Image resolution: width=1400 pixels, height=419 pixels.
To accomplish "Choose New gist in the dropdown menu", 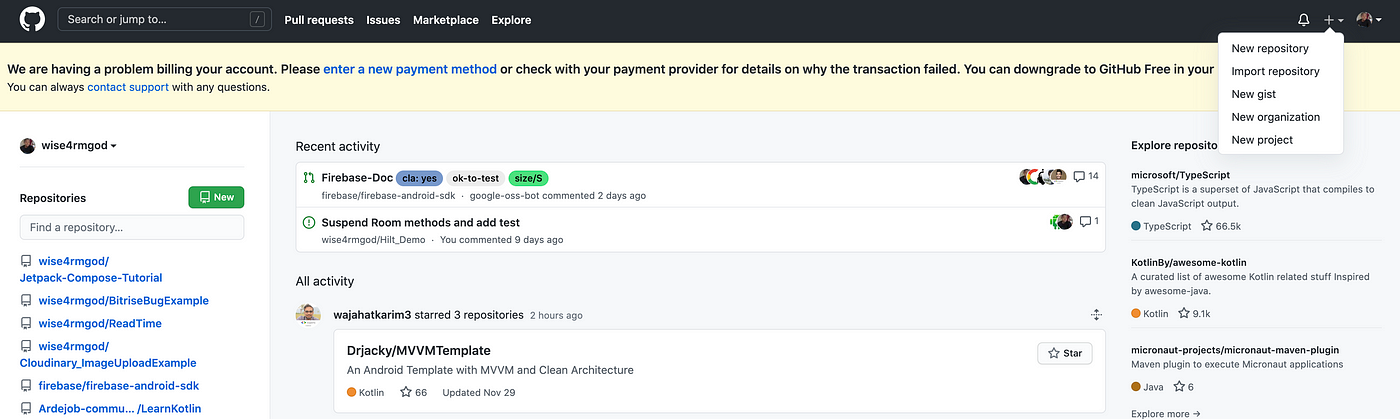I will point(1253,94).
